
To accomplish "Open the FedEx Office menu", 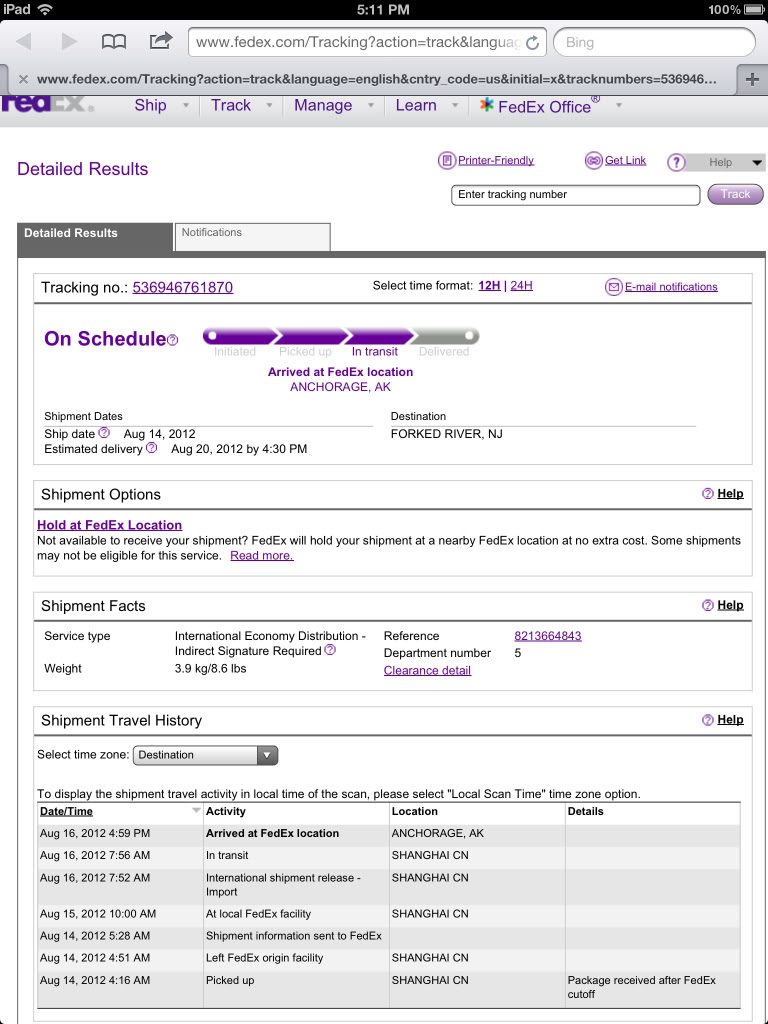I will [x=545, y=106].
